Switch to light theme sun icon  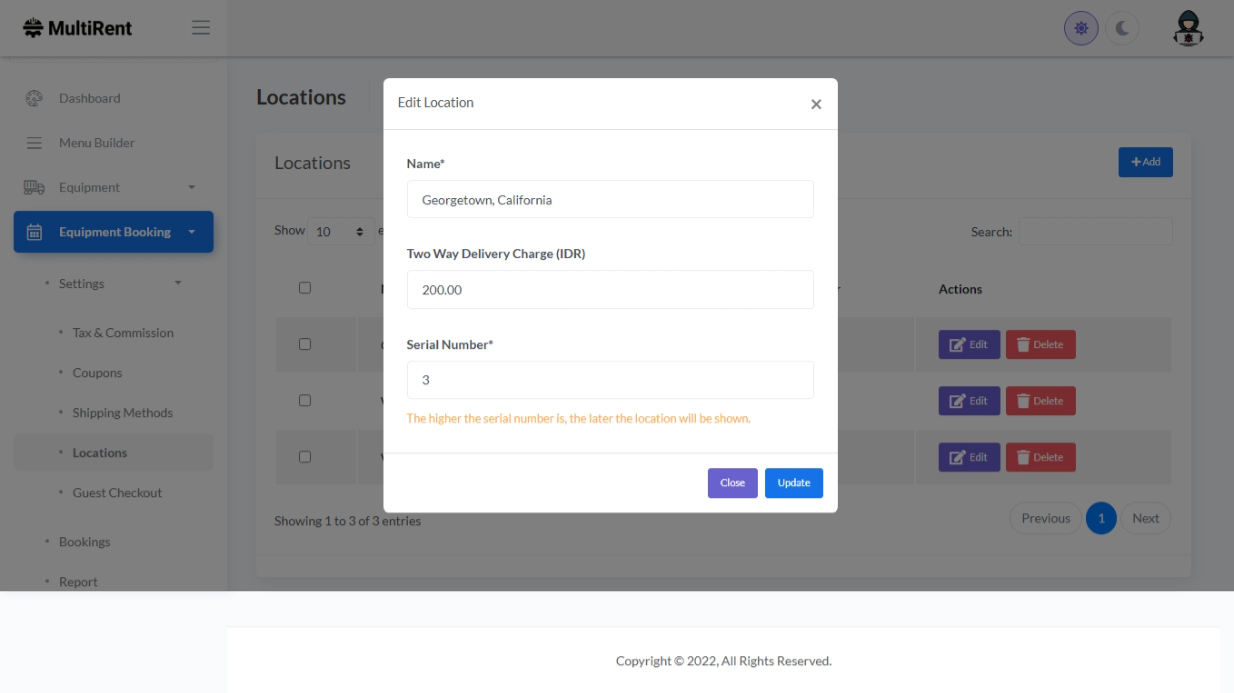click(x=1081, y=29)
